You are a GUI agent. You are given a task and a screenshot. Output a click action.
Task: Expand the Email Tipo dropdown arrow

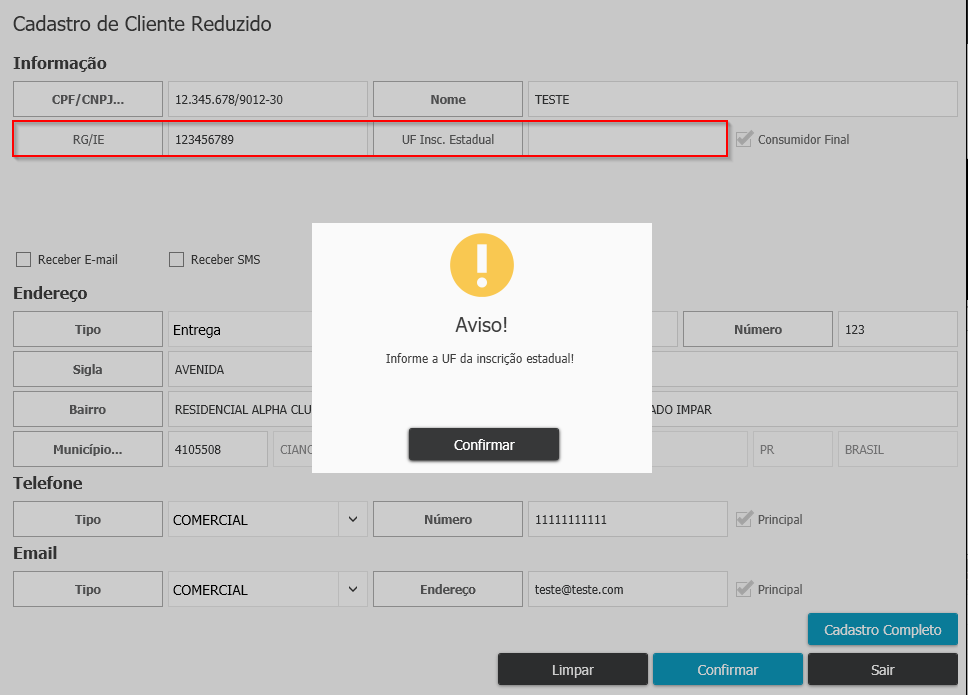click(352, 590)
